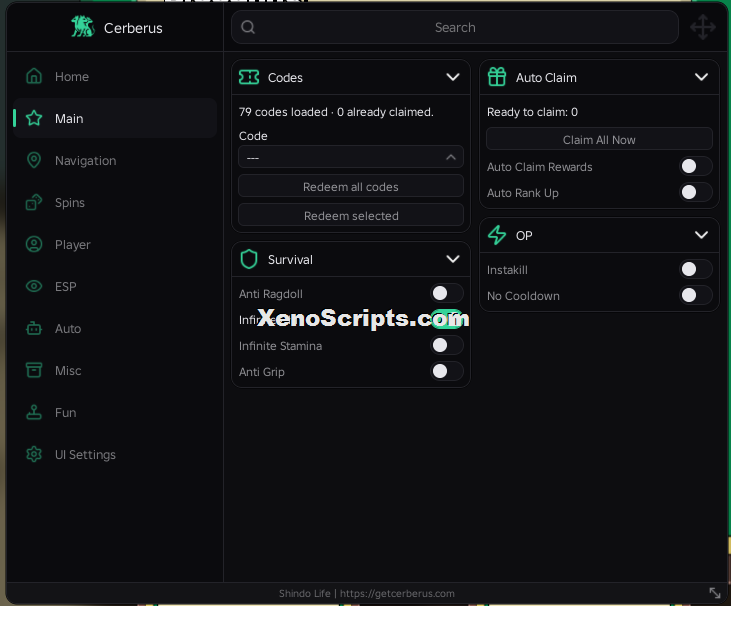Click the Claim All Now button
The image size is (731, 636).
coord(599,139)
